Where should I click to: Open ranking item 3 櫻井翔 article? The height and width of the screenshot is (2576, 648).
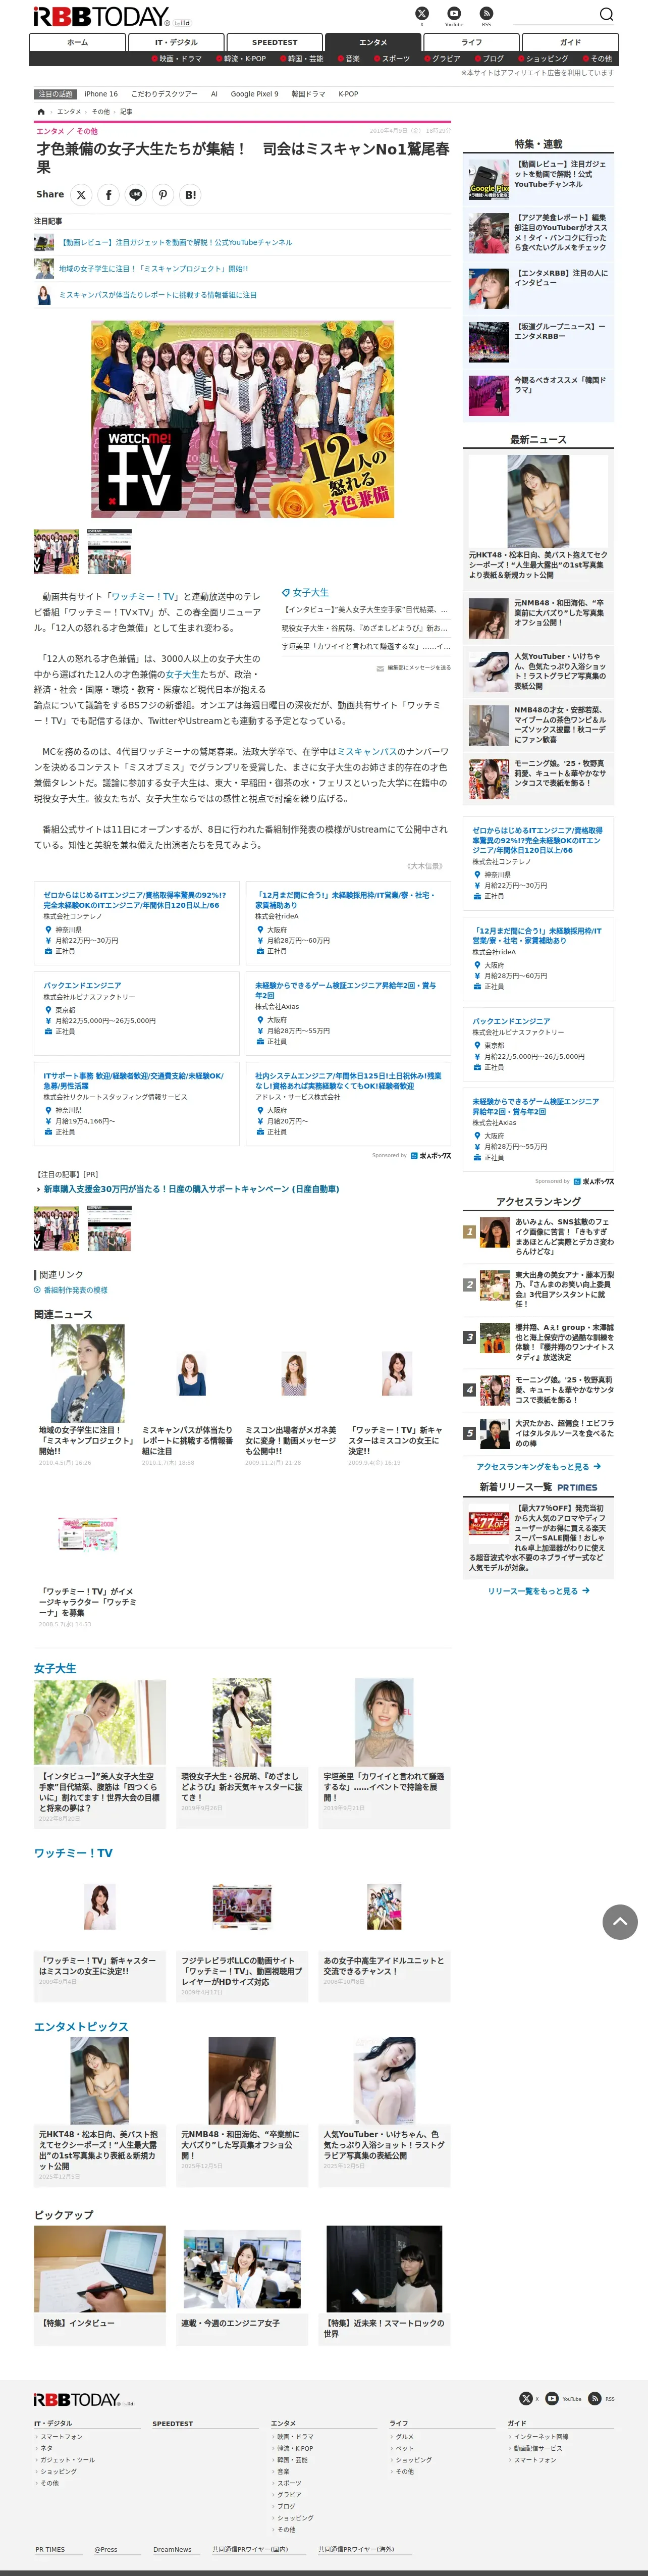(538, 1342)
